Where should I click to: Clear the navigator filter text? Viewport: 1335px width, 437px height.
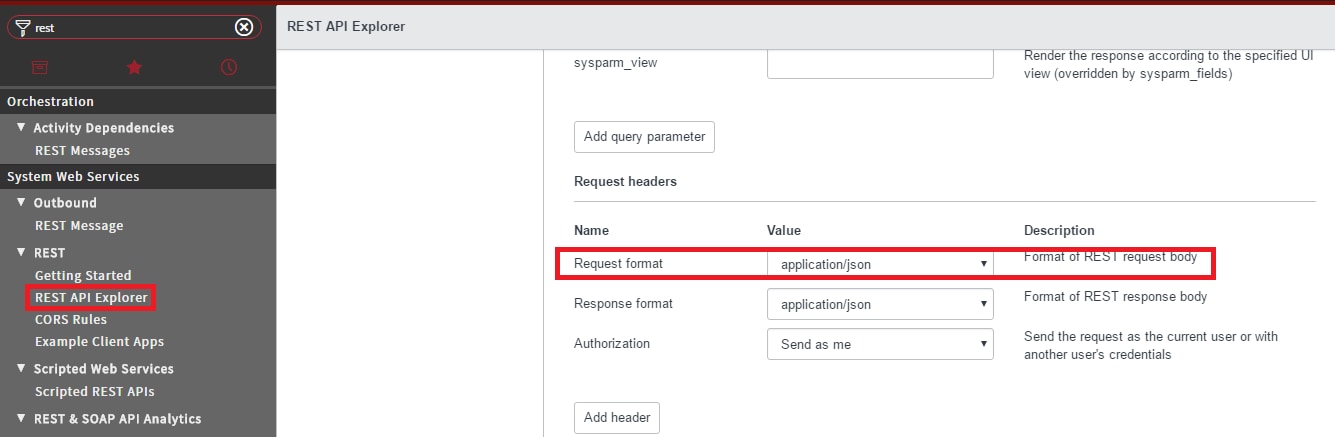coord(244,27)
